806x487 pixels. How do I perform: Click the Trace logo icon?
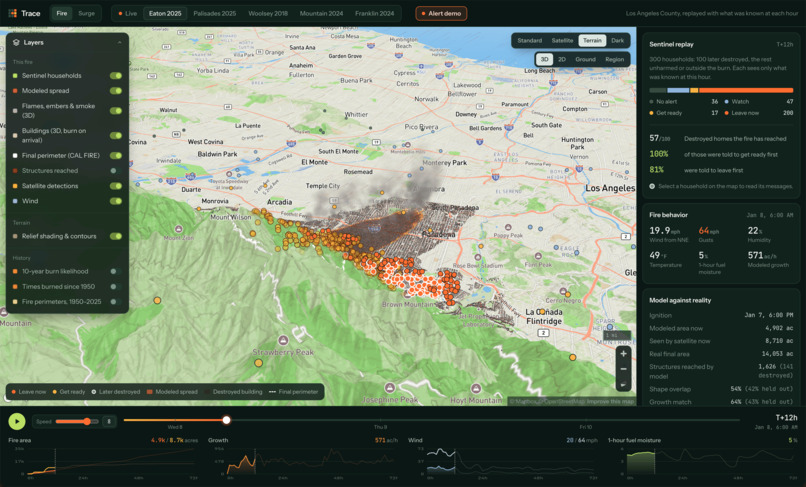coord(13,13)
